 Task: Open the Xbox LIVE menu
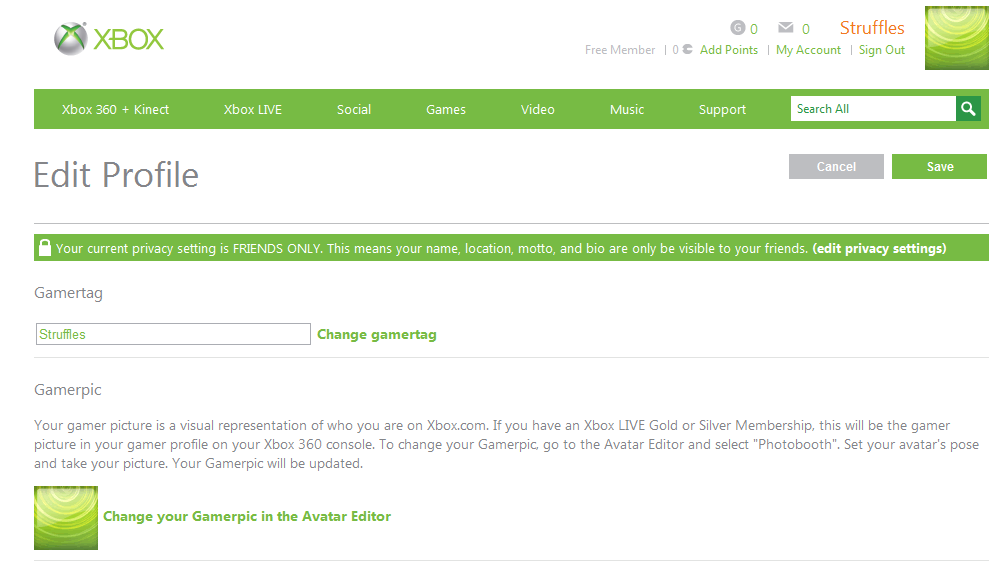tap(253, 109)
